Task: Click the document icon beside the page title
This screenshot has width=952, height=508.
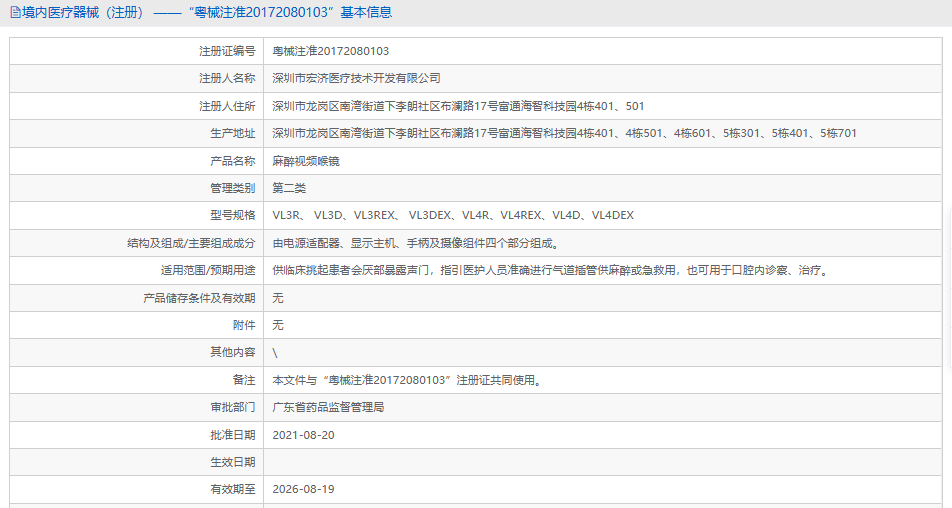Action: point(15,12)
